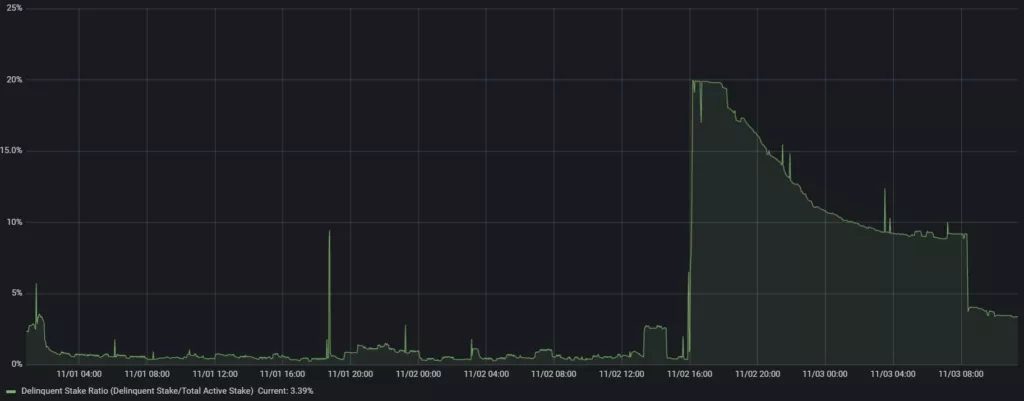1024x401 pixels.
Task: Click the 11/03 08:00 x-axis tick label
Action: click(960, 374)
